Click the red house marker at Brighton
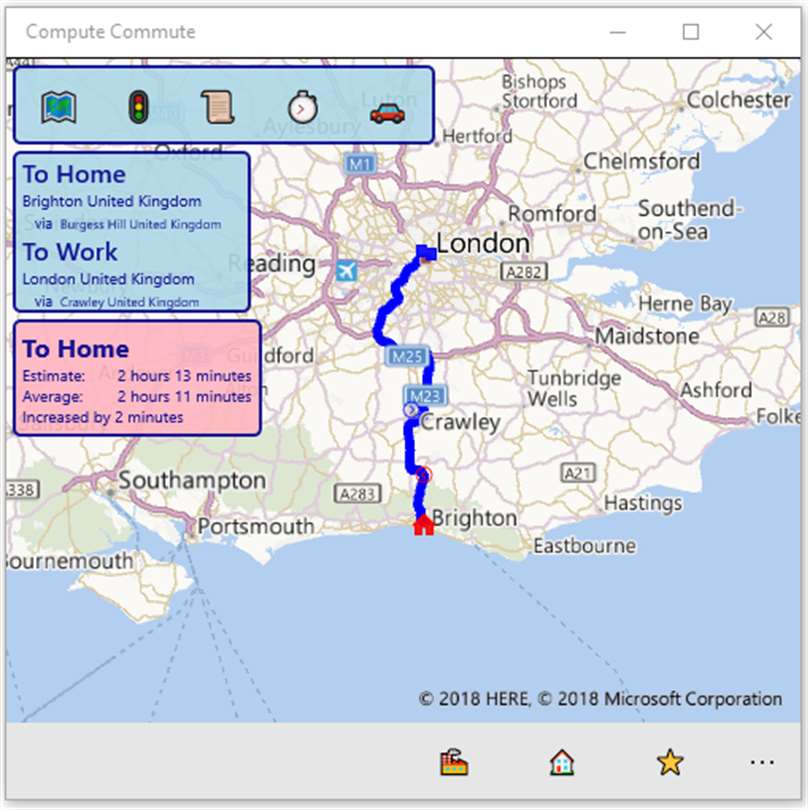The width and height of the screenshot is (808, 810). point(424,525)
